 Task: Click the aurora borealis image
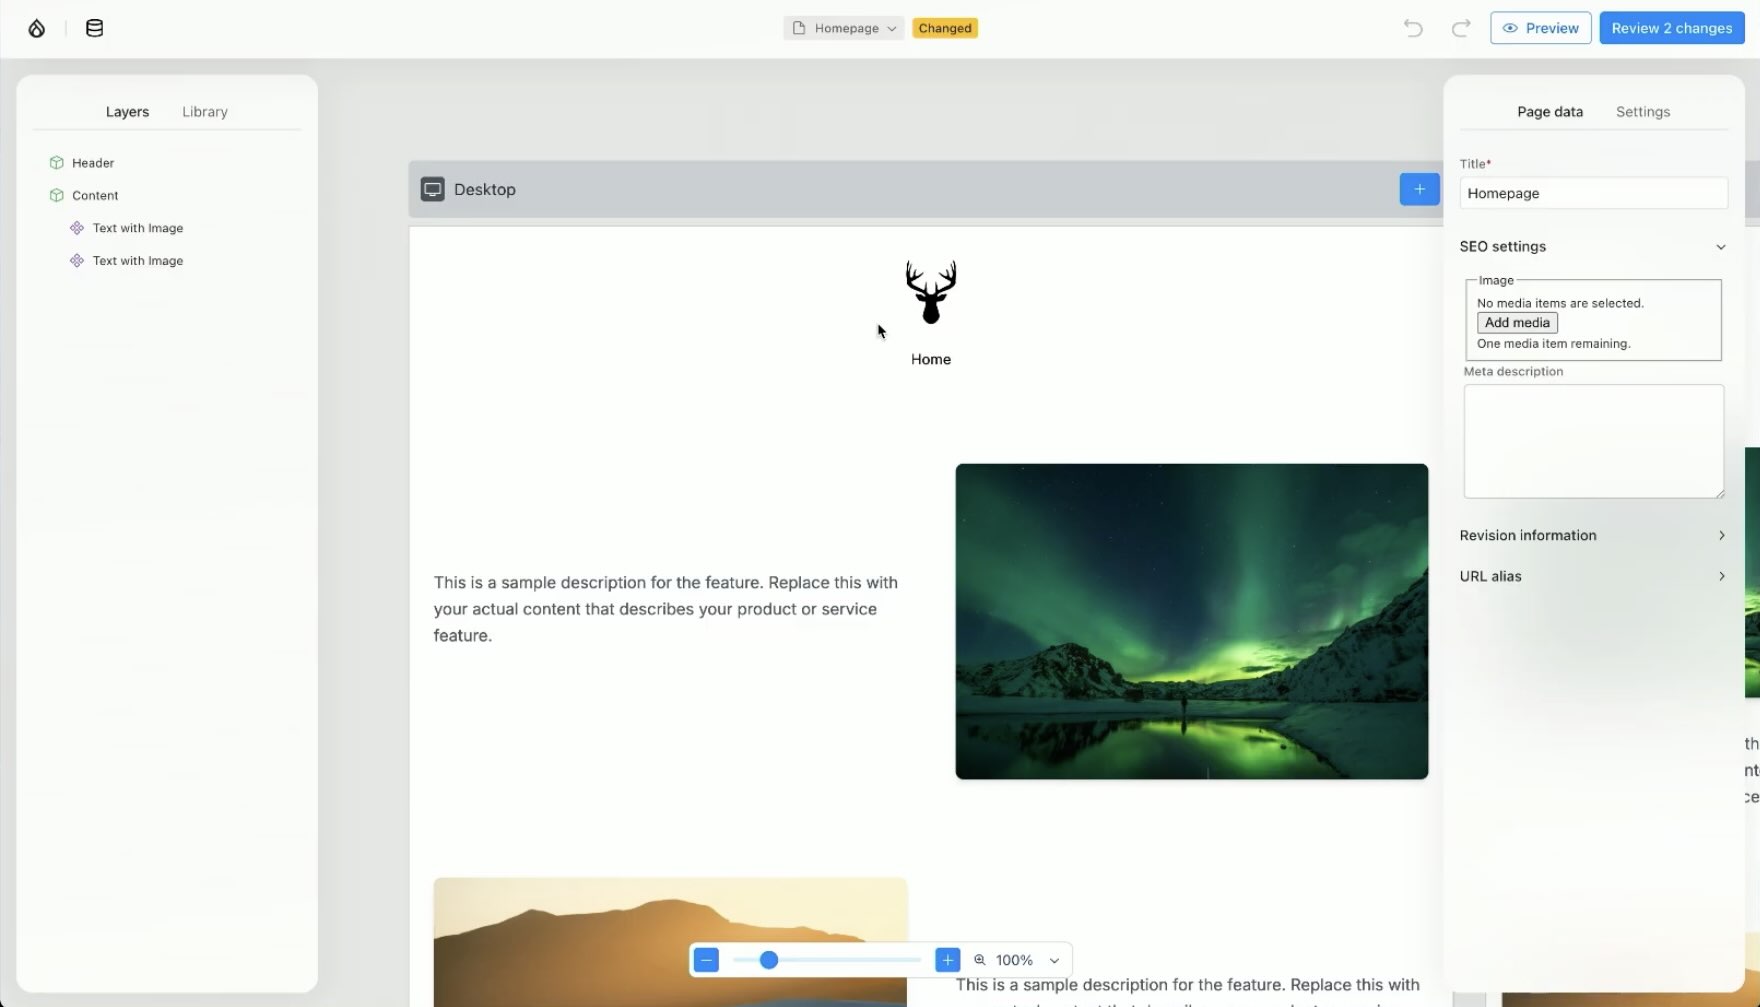(x=1192, y=621)
